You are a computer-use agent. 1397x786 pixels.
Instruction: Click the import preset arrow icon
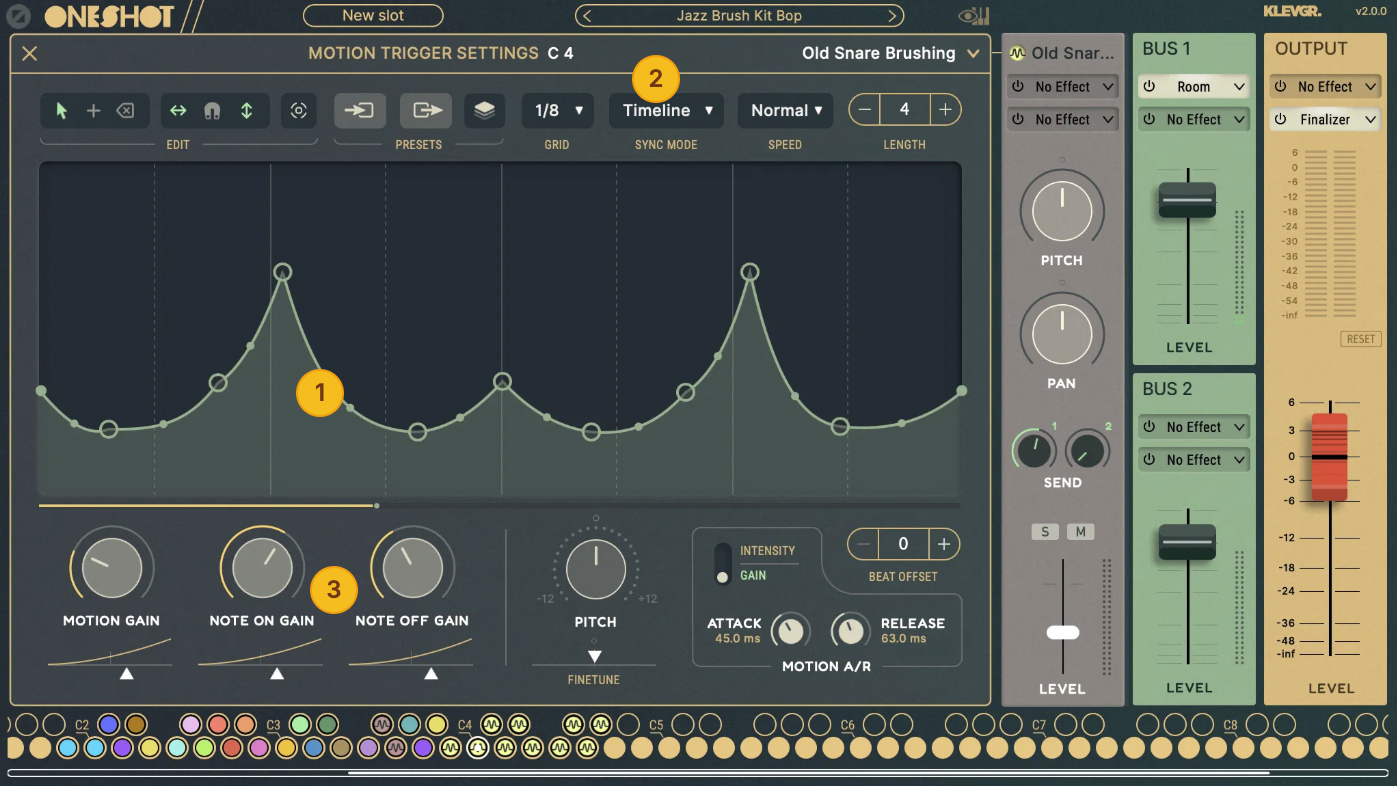[359, 111]
